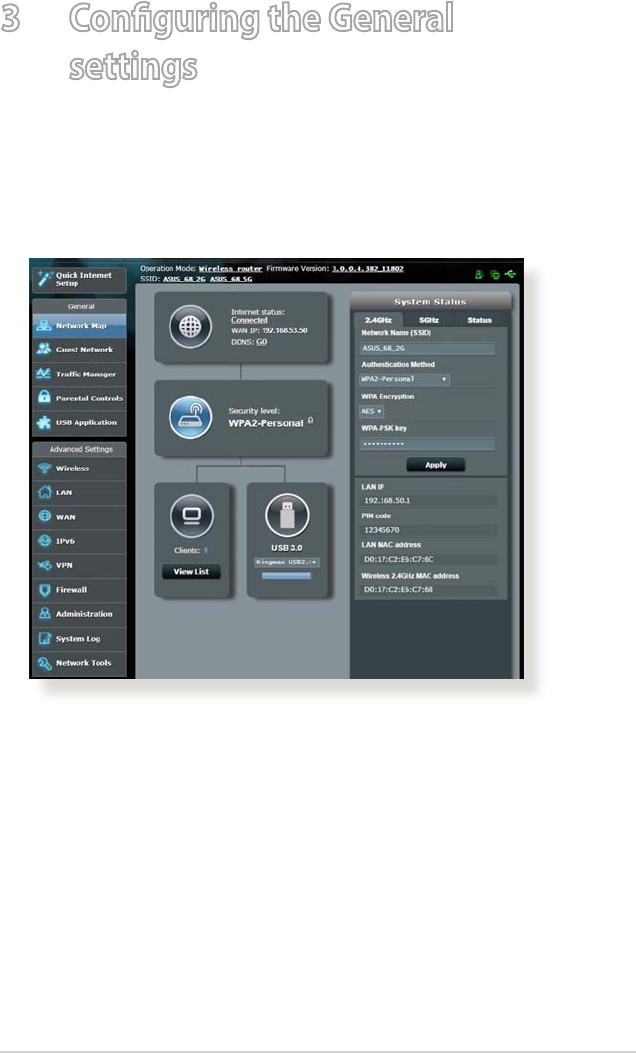
Task: Click the WPA-PSK key password field
Action: (x=427, y=444)
